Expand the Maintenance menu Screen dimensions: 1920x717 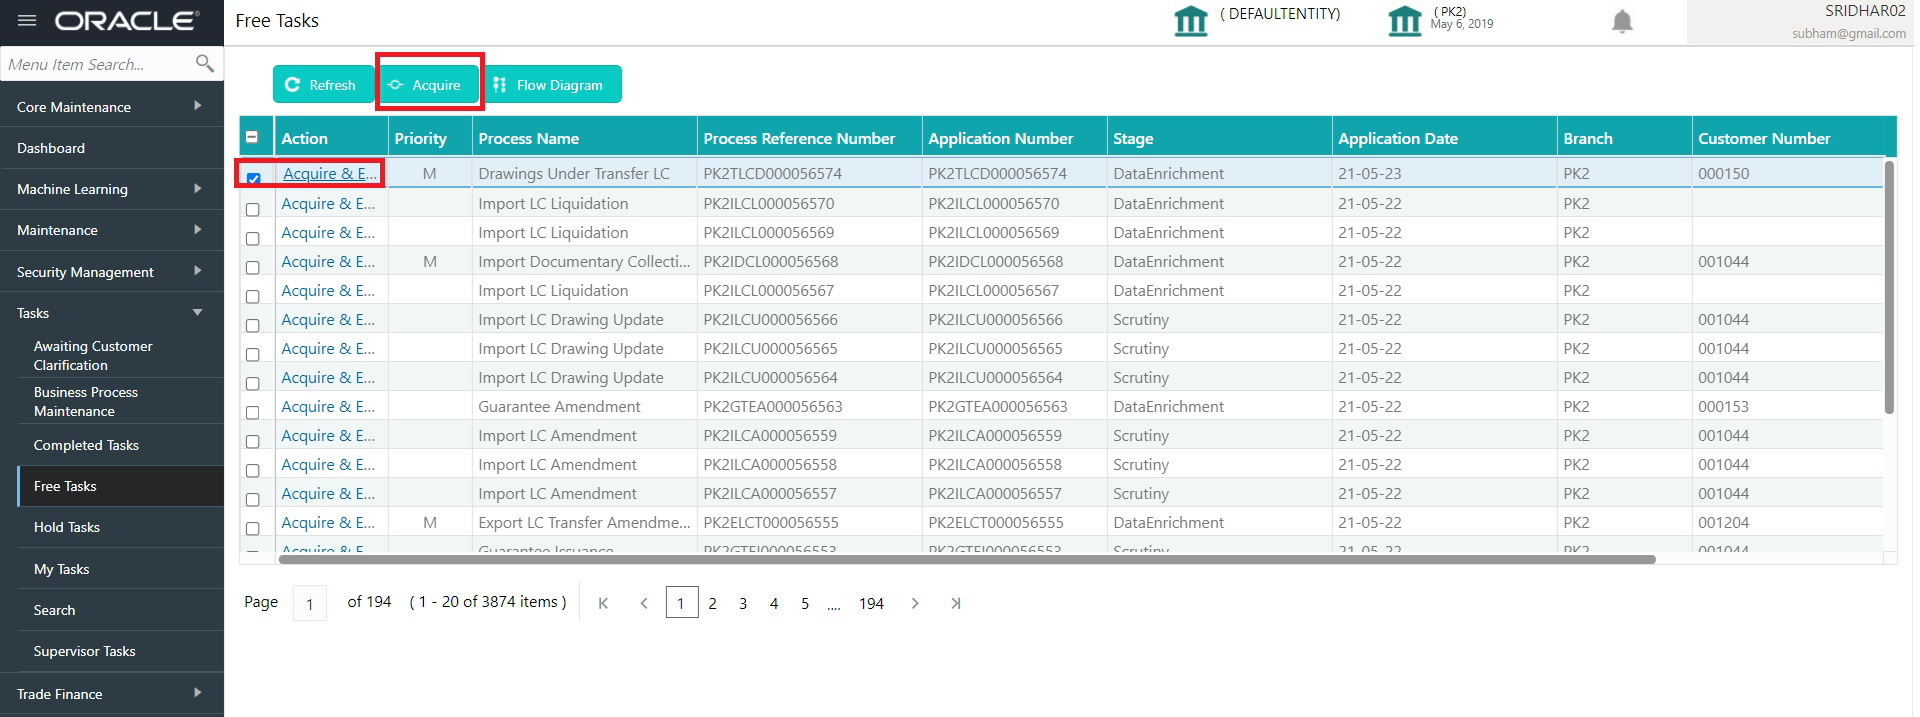pos(111,230)
